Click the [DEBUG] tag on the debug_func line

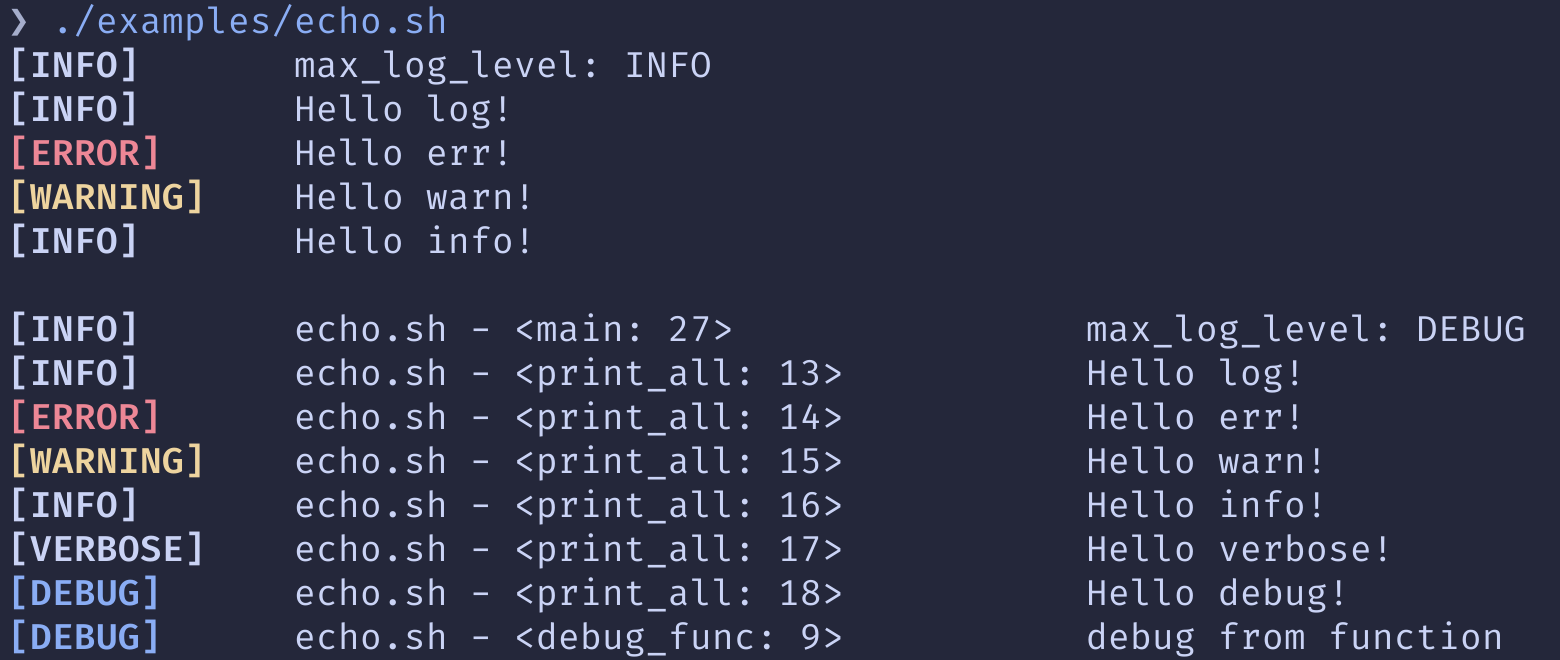coord(85,637)
